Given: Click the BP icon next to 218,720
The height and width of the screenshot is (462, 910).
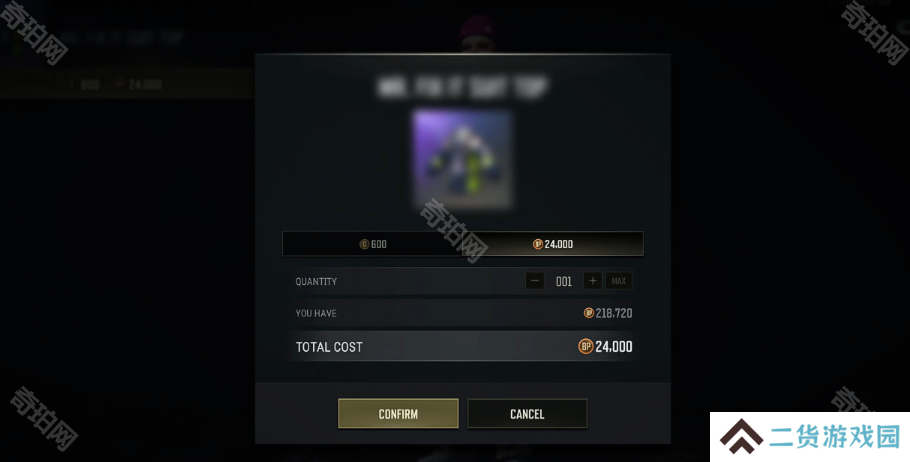Looking at the screenshot, I should [588, 313].
